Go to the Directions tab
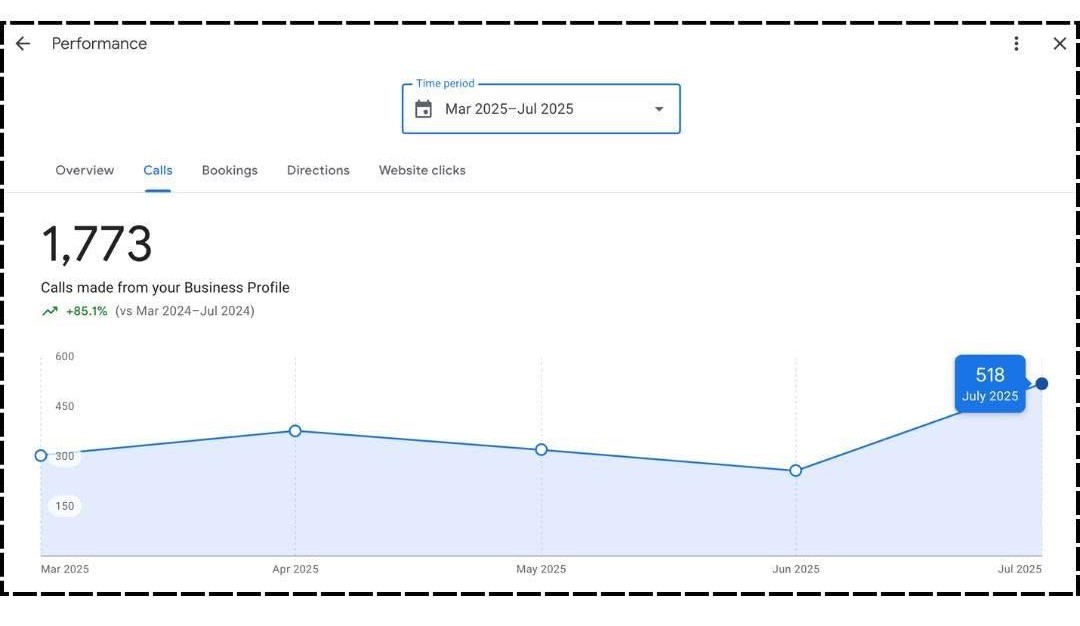 click(318, 171)
